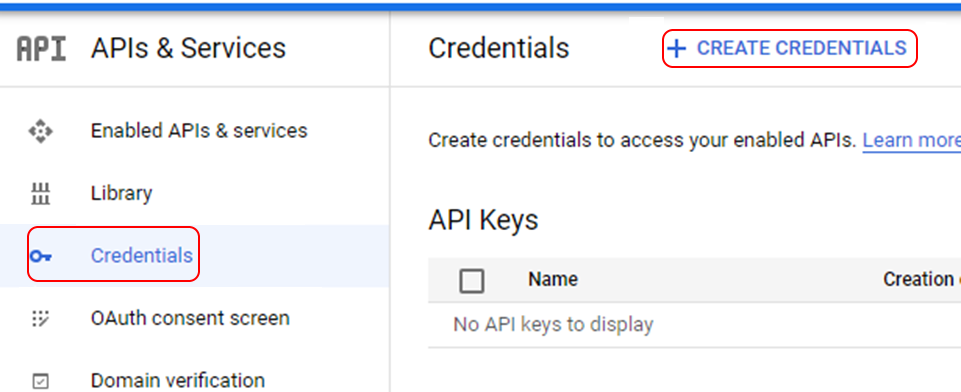Image resolution: width=961 pixels, height=392 pixels.
Task: Click the Credentials page heading
Action: (x=499, y=48)
